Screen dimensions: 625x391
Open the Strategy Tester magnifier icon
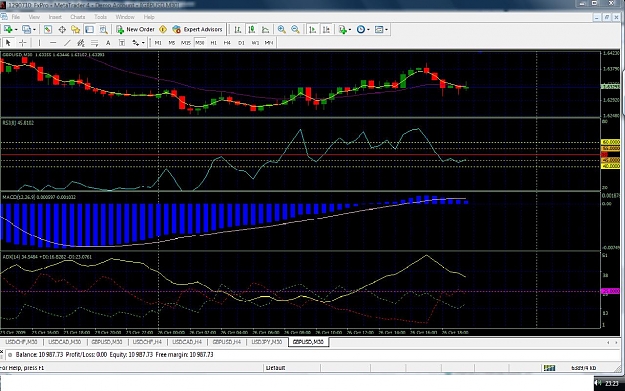pos(103,29)
